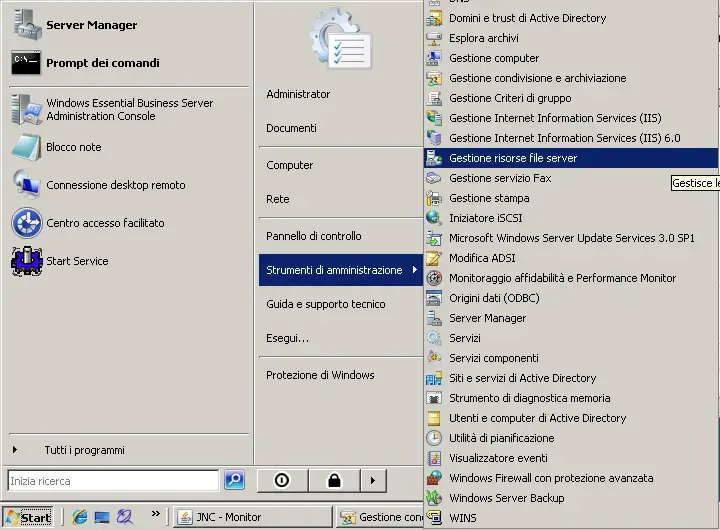Screen dimensions: 720x530
Task: Open the Gestione servizio Fax icon
Action: pyautogui.click(x=434, y=178)
